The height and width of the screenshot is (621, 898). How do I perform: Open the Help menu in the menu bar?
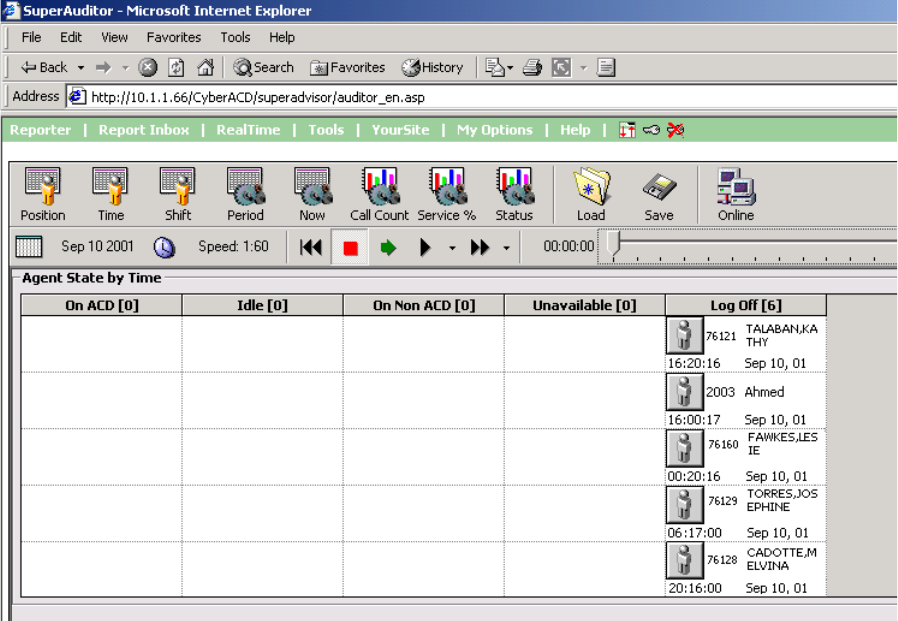[282, 37]
